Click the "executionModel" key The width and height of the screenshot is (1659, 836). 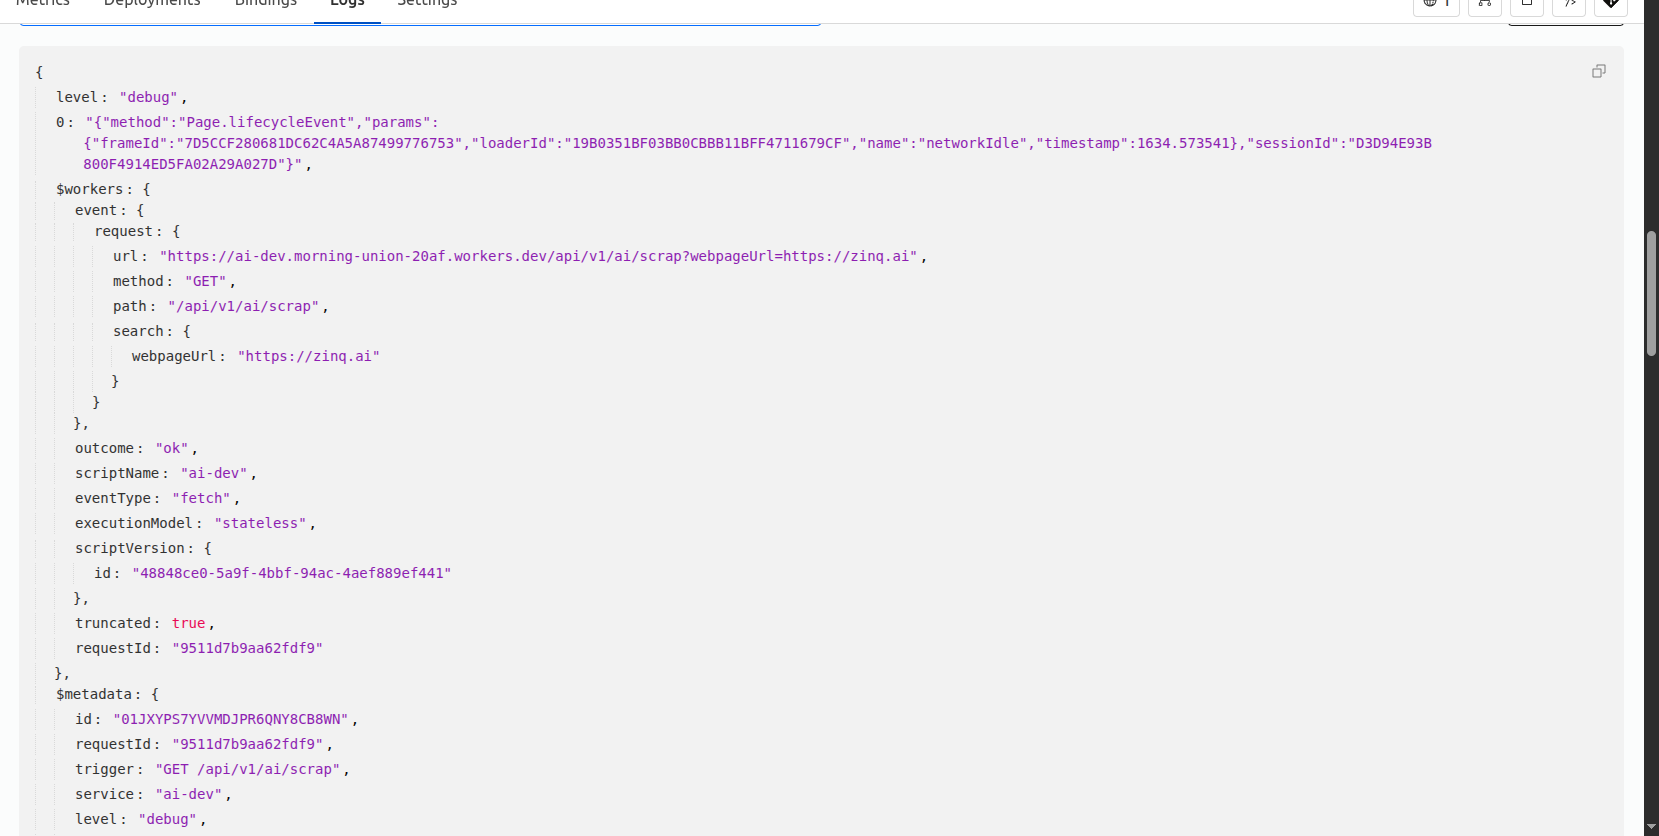pos(134,523)
